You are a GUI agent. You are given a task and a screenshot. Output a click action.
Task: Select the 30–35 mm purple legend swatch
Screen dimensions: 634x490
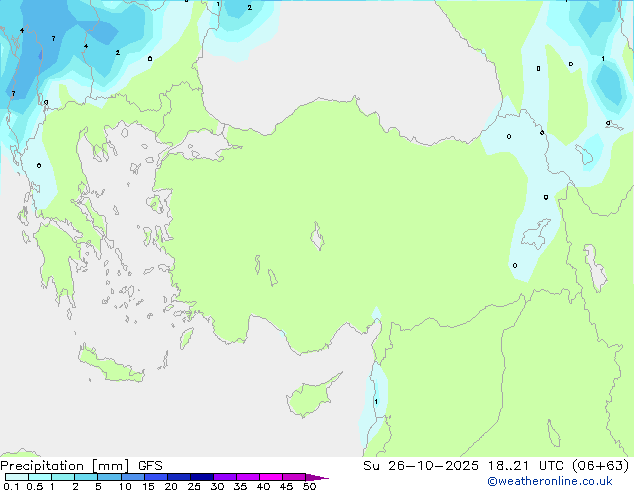[x=224, y=477]
